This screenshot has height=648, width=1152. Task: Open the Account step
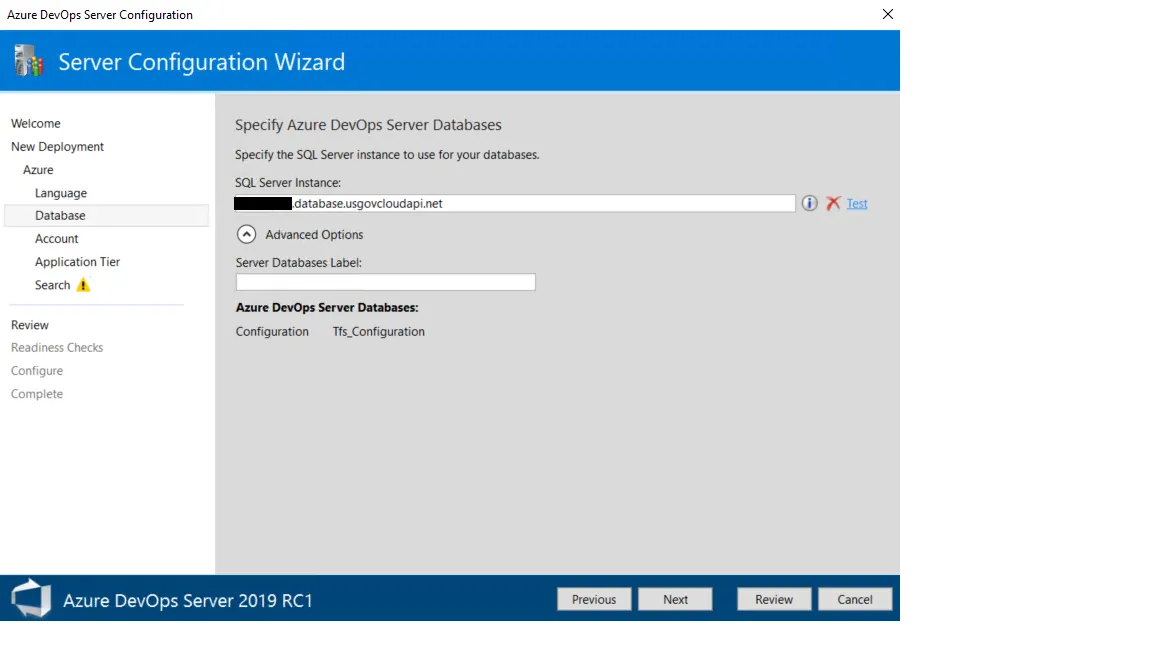click(x=57, y=239)
